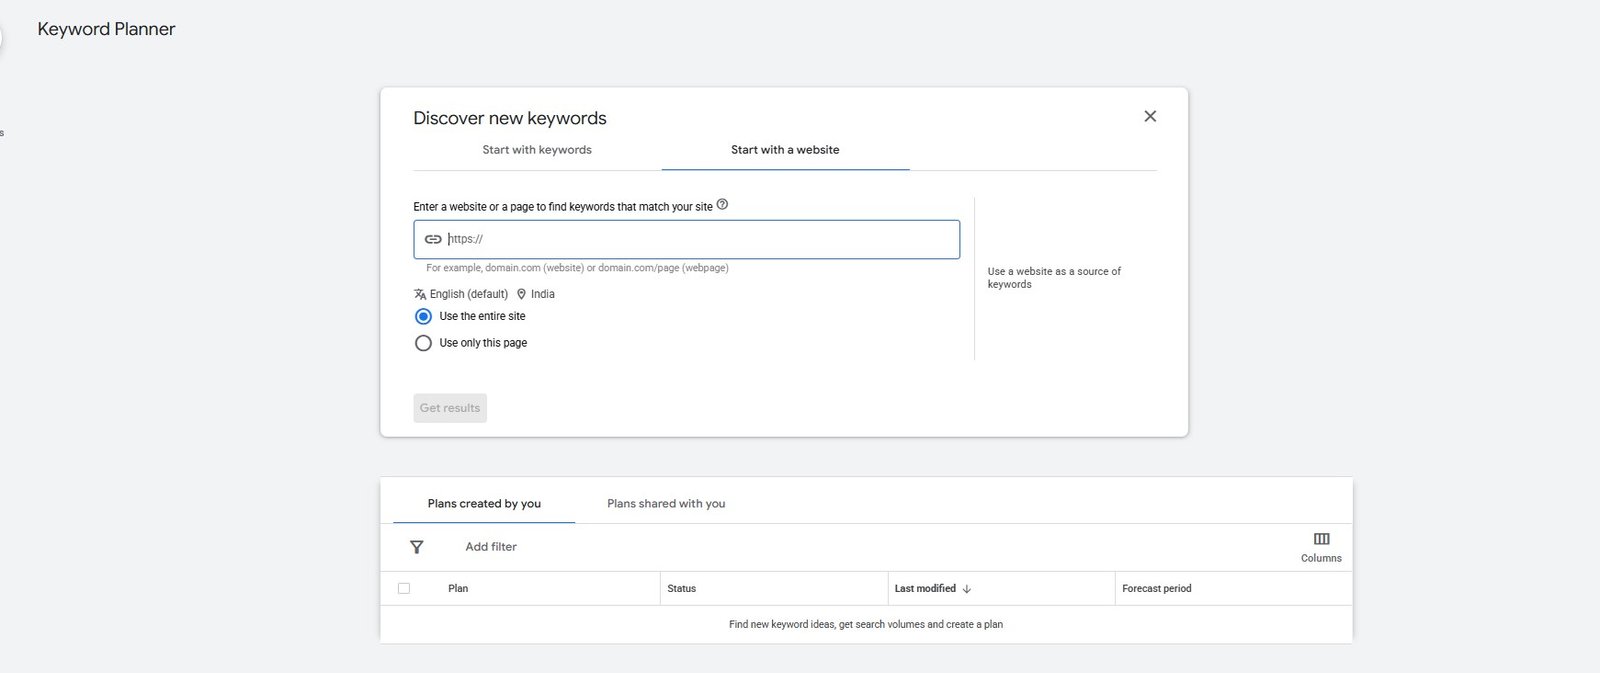Viewport: 1600px width, 673px height.
Task: Click 'Find new keyword ideas' empty-table message
Action: [x=866, y=624]
